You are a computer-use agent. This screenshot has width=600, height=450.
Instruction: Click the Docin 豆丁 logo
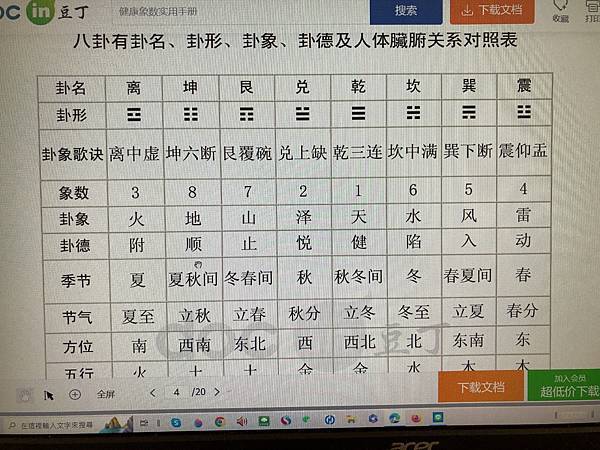tap(43, 11)
